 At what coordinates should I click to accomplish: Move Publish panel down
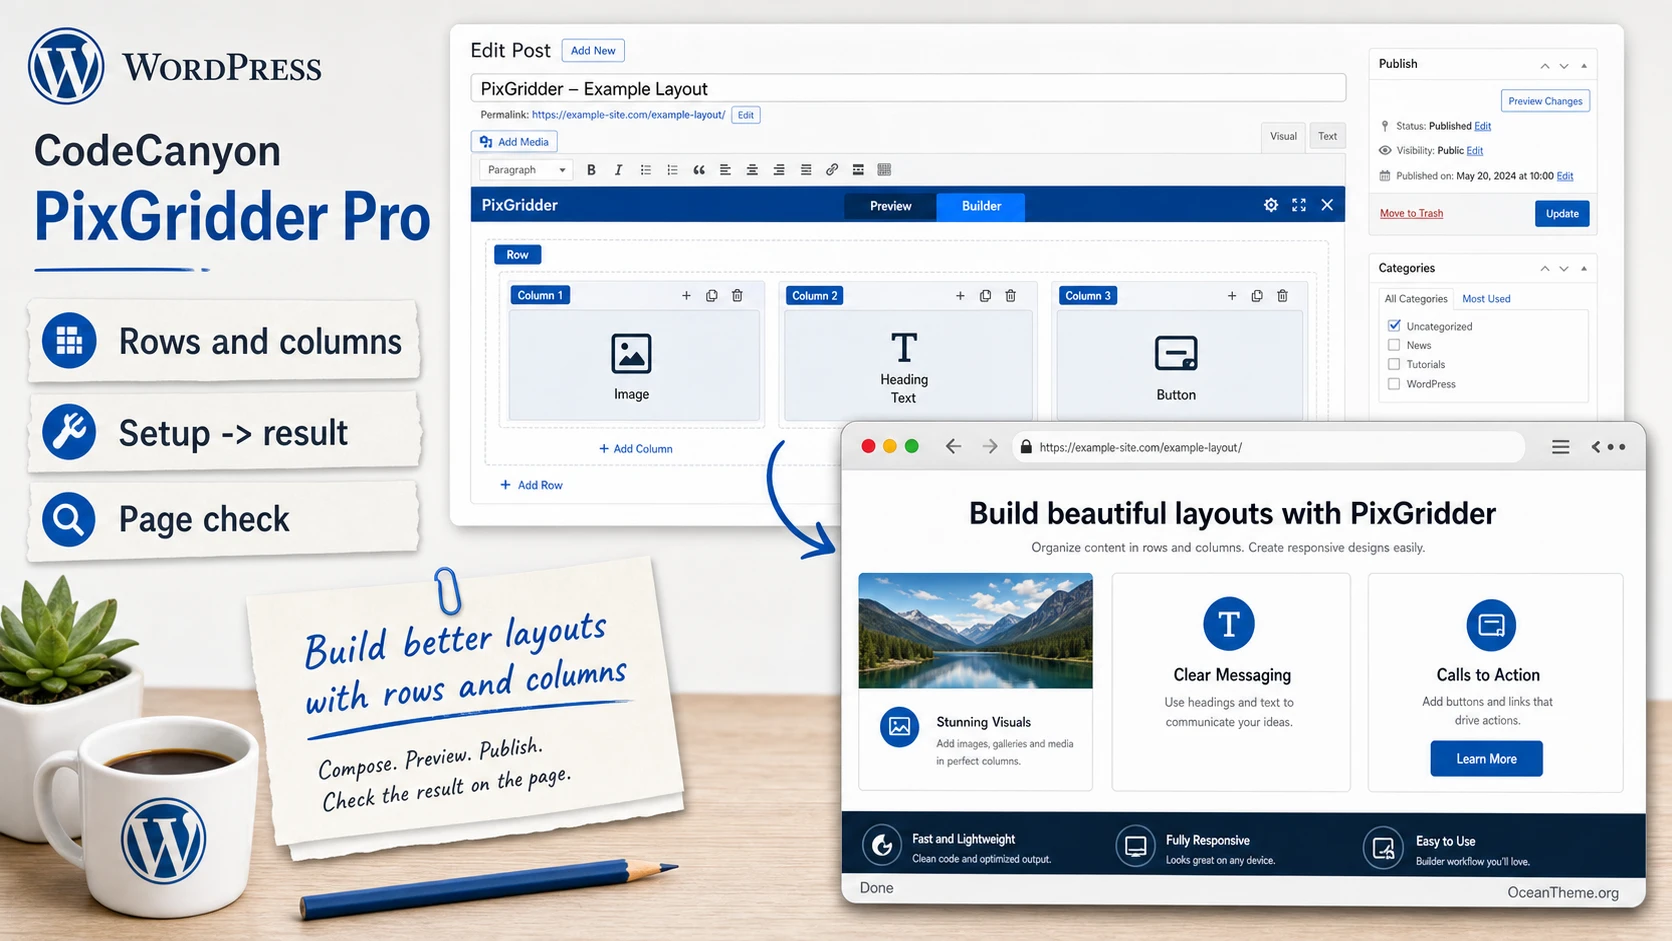(x=1564, y=66)
